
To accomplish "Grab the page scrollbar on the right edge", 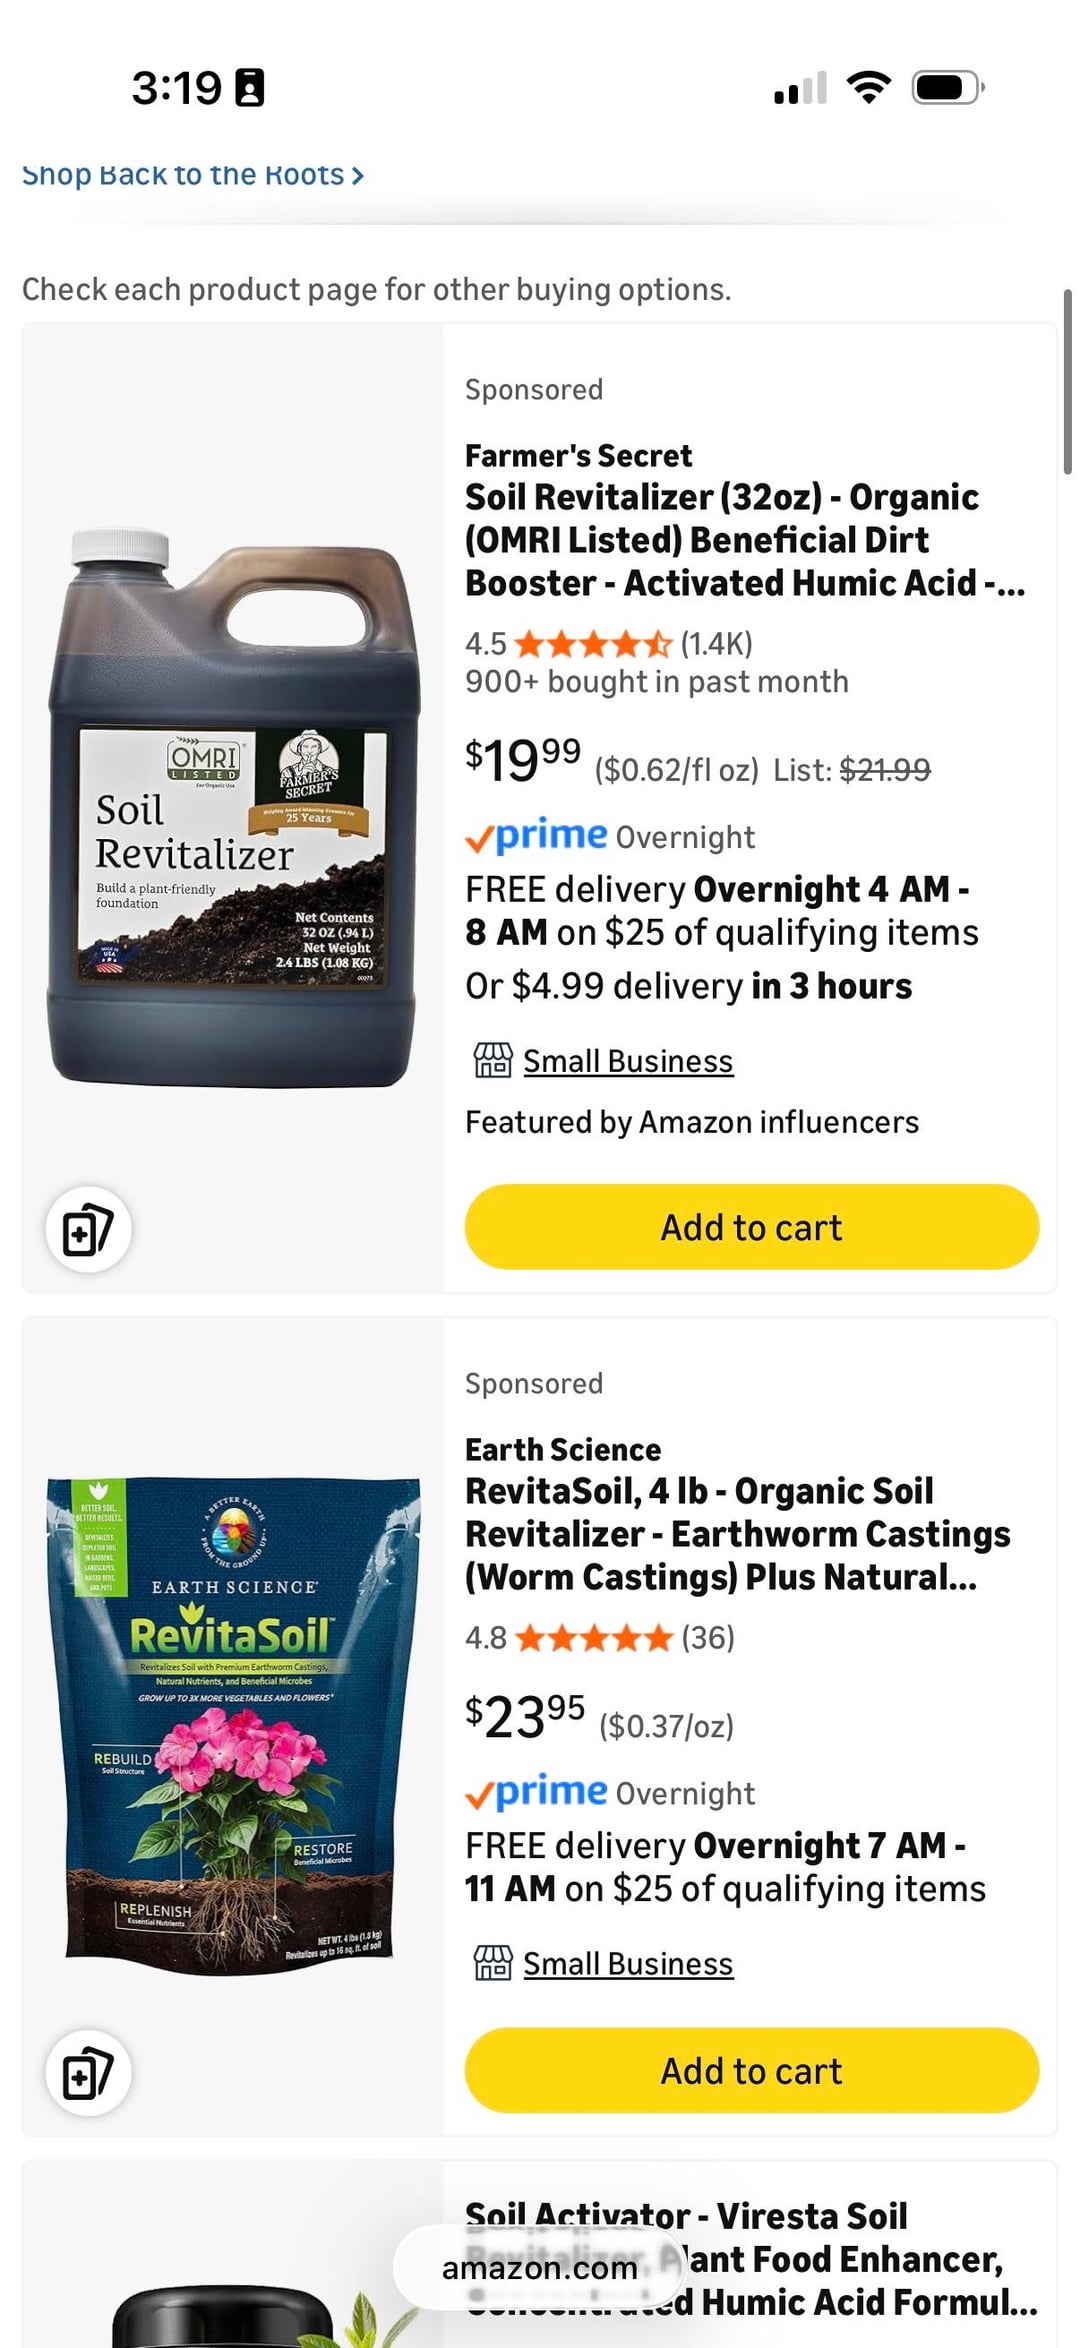I will pyautogui.click(x=1067, y=382).
